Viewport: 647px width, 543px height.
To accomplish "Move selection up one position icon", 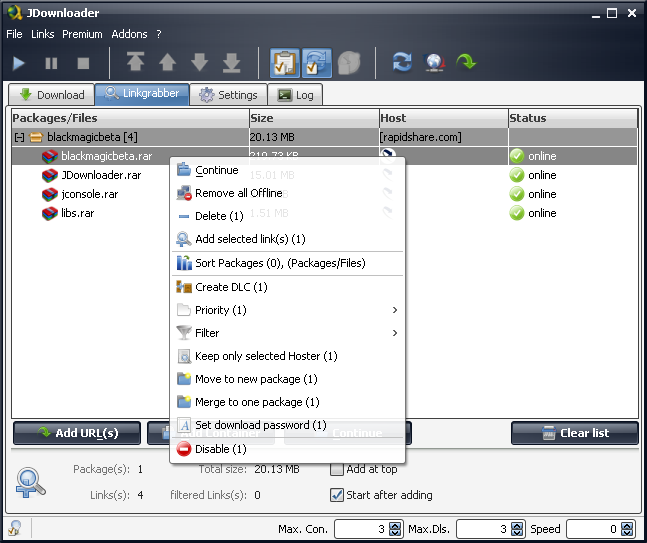I will [x=168, y=63].
